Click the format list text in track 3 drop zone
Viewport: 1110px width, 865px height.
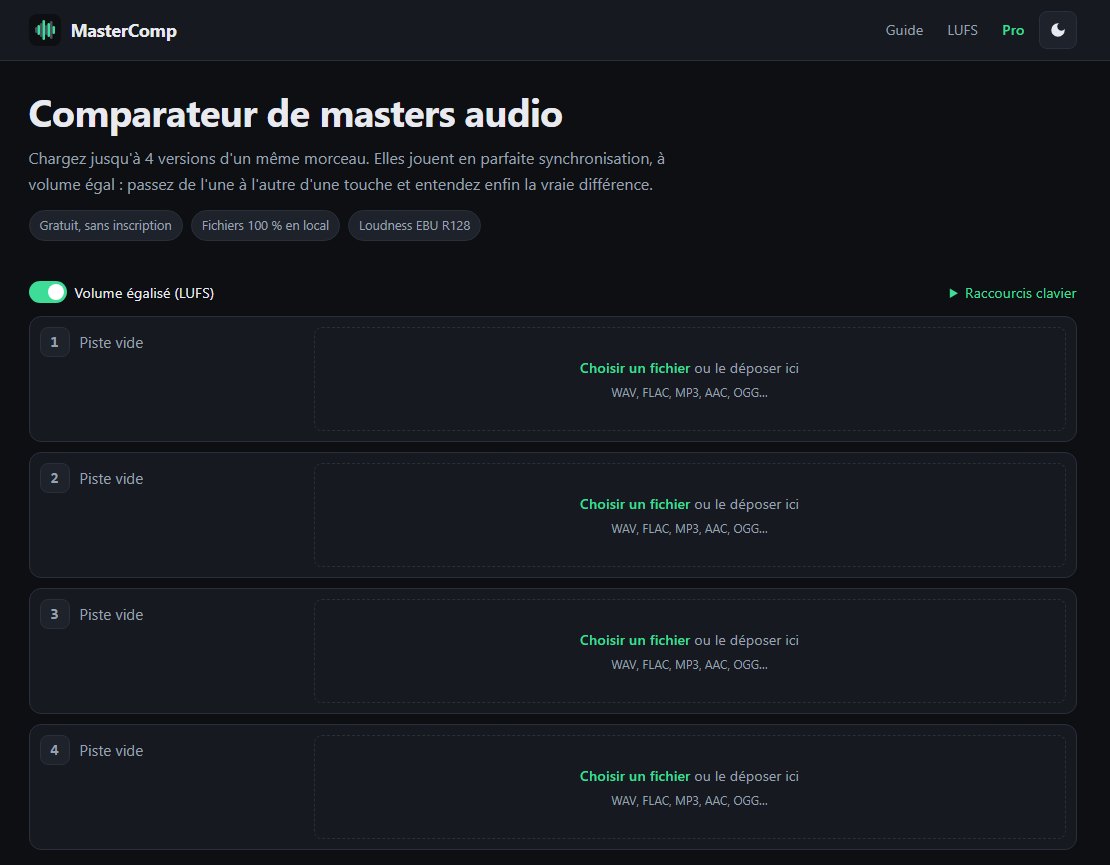(690, 665)
